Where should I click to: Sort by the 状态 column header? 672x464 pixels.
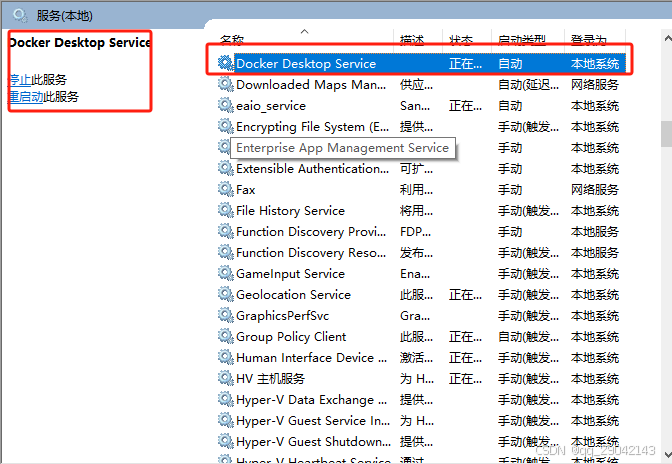point(461,40)
